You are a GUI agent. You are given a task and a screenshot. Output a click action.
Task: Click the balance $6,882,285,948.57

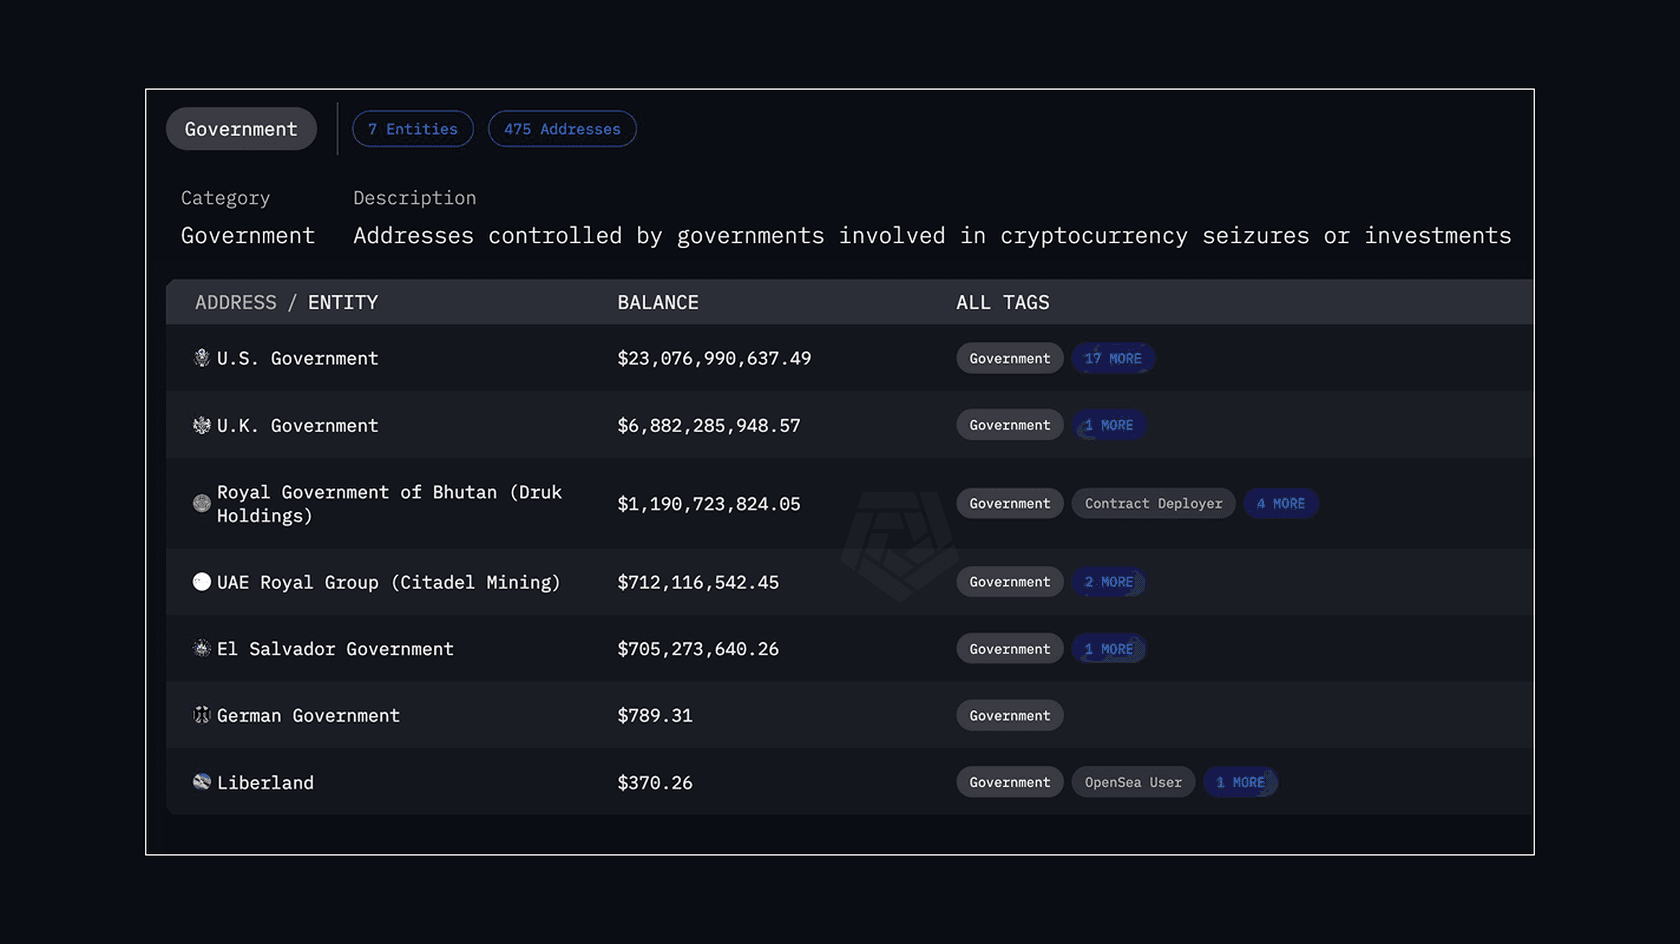point(709,425)
